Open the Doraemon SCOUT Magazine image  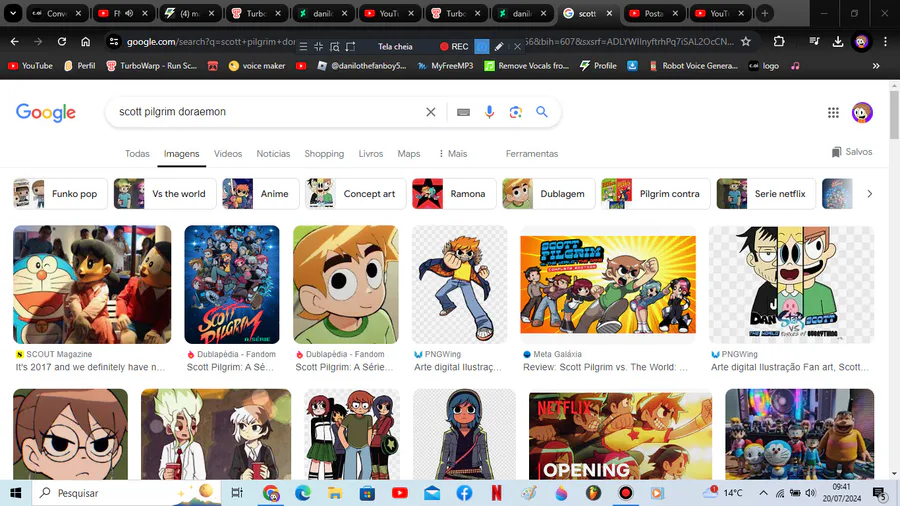(x=92, y=285)
